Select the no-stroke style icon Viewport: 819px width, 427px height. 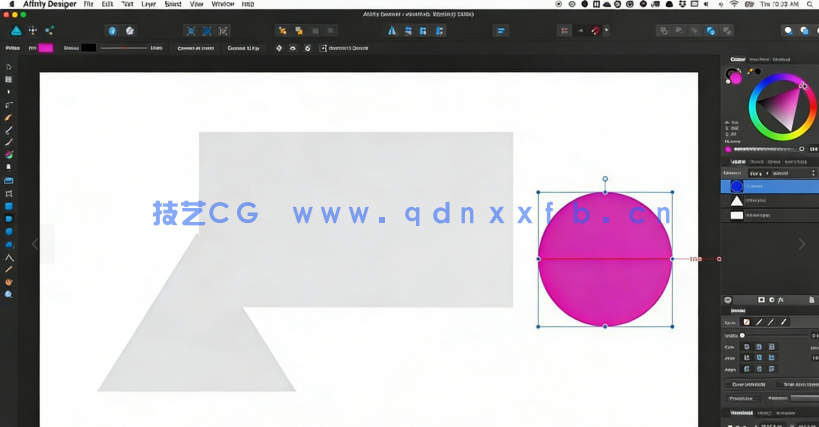(x=746, y=322)
